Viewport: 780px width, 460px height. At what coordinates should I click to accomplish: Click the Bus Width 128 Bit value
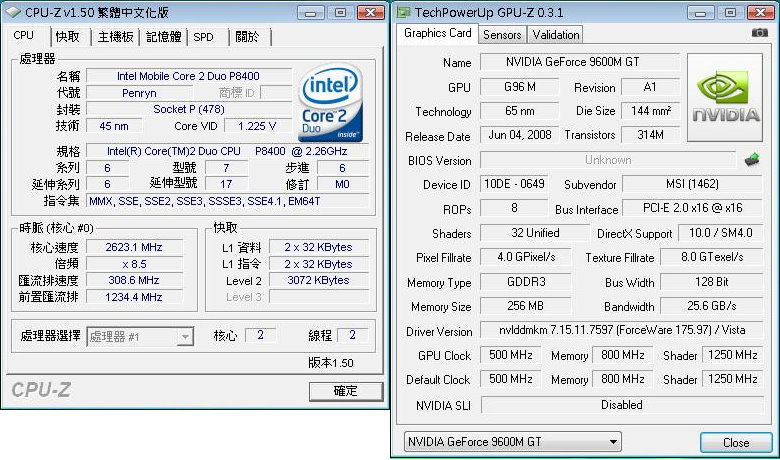click(712, 282)
